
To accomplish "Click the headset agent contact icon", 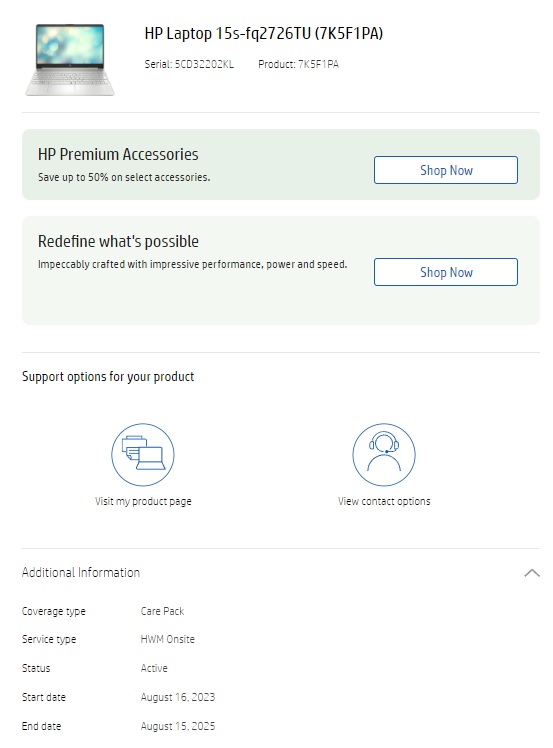I will tap(384, 454).
